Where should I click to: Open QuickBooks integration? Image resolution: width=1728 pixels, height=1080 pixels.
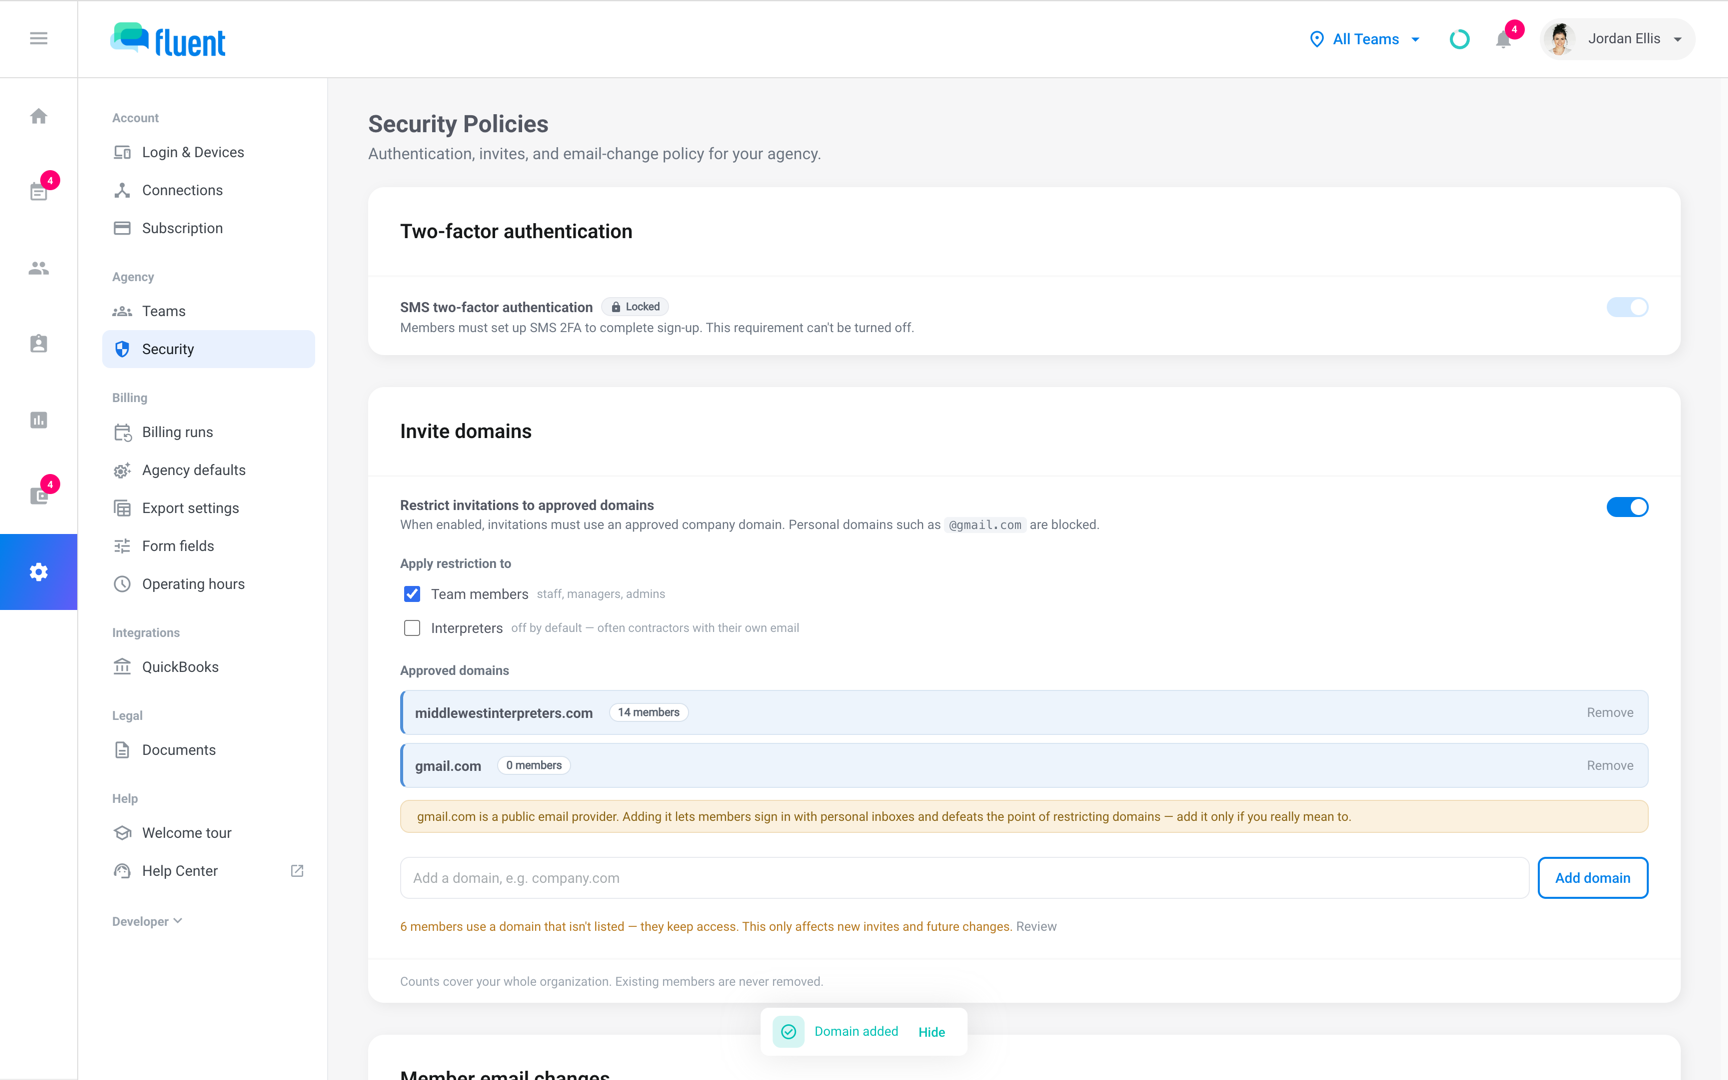208,667
